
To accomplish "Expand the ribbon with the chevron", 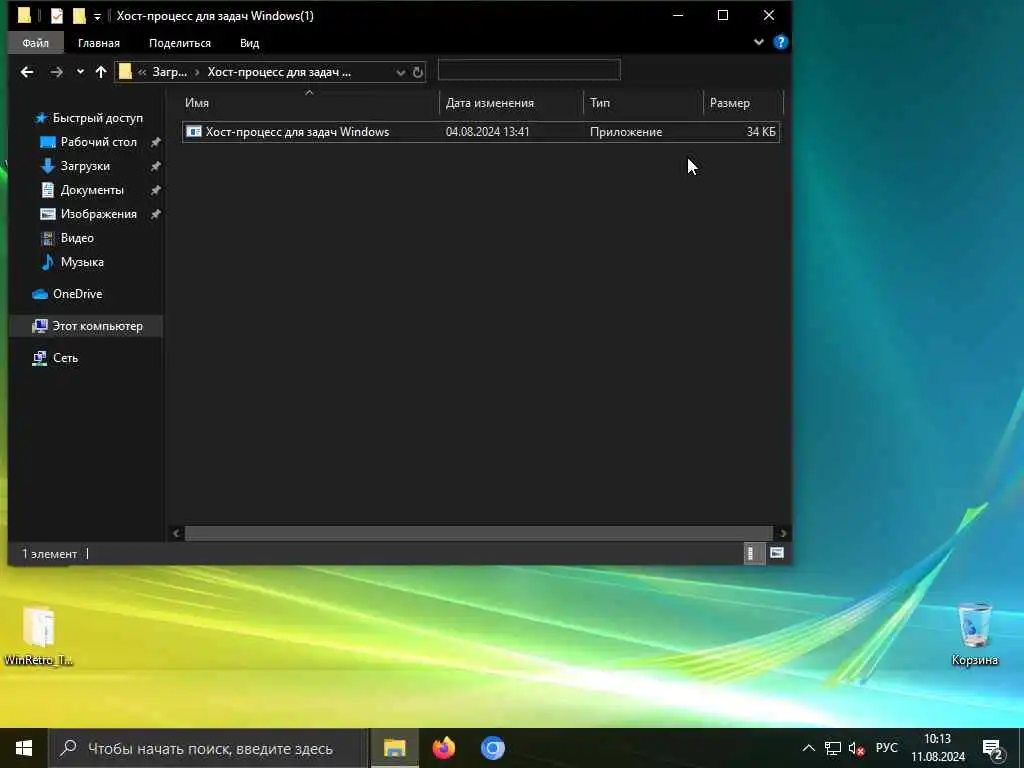I will click(758, 42).
